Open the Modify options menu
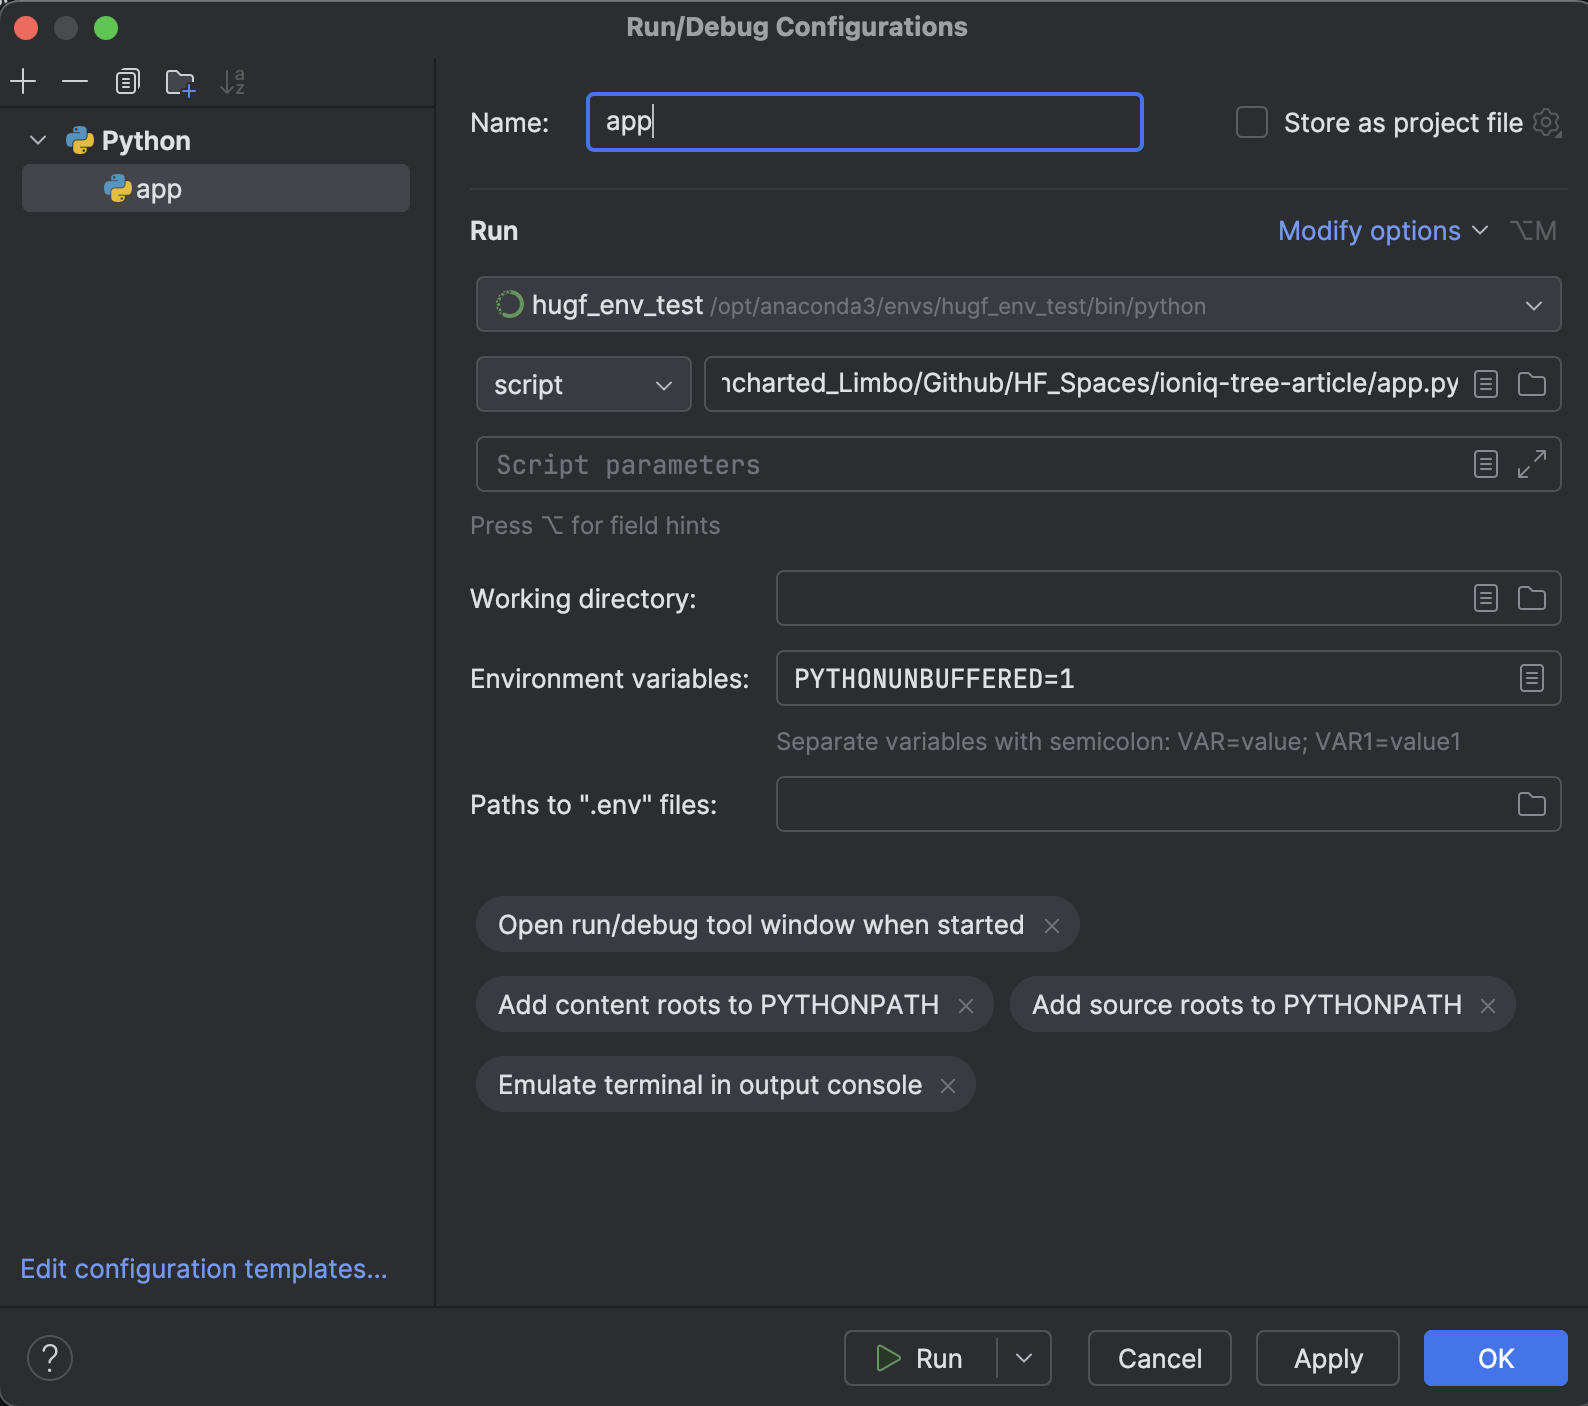This screenshot has height=1406, width=1588. 1382,231
